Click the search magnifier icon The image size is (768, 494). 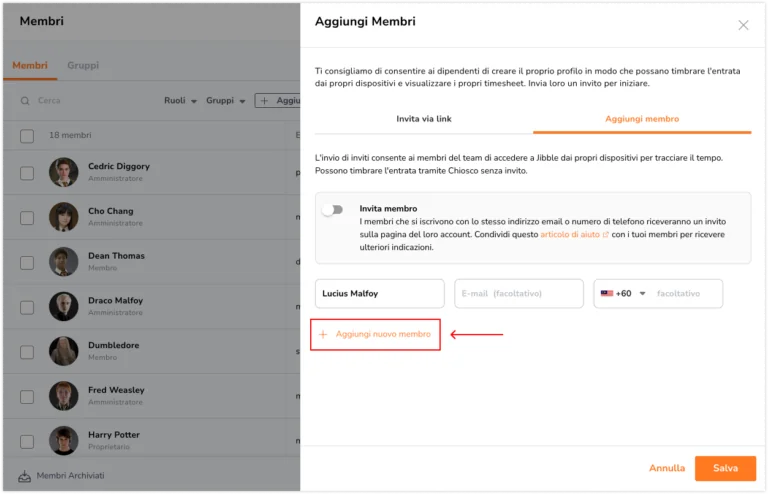[25, 101]
